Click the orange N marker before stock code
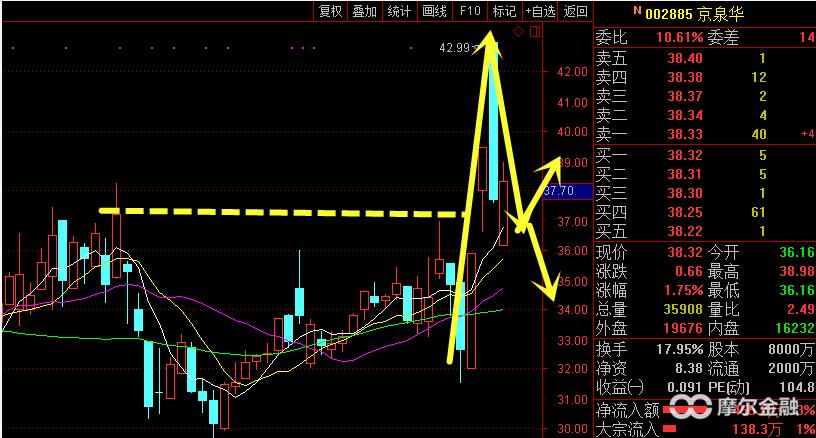 click(636, 10)
